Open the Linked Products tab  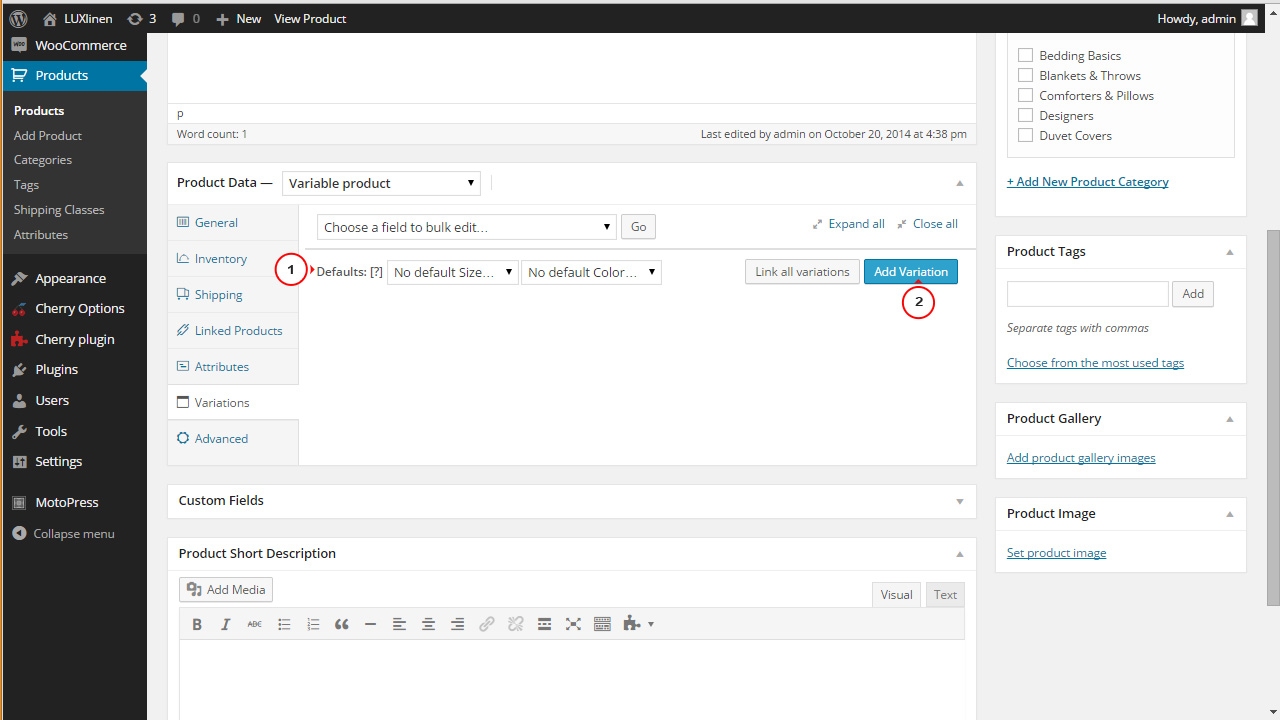tap(233, 331)
